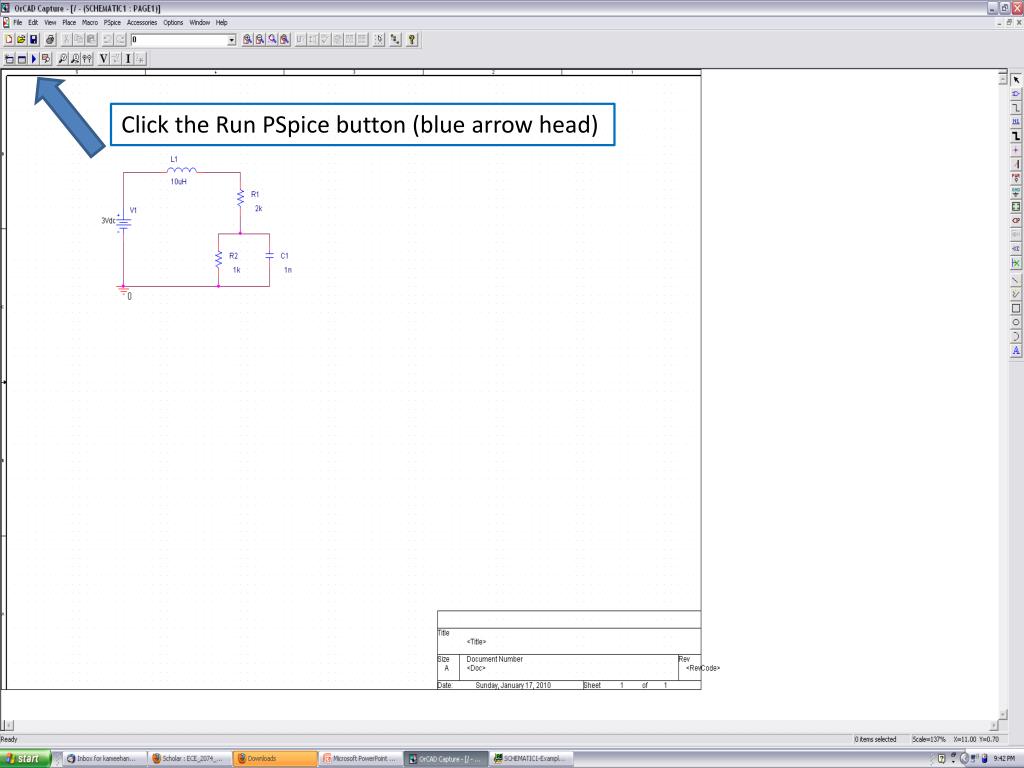Select the Place Part tool

point(1016,94)
